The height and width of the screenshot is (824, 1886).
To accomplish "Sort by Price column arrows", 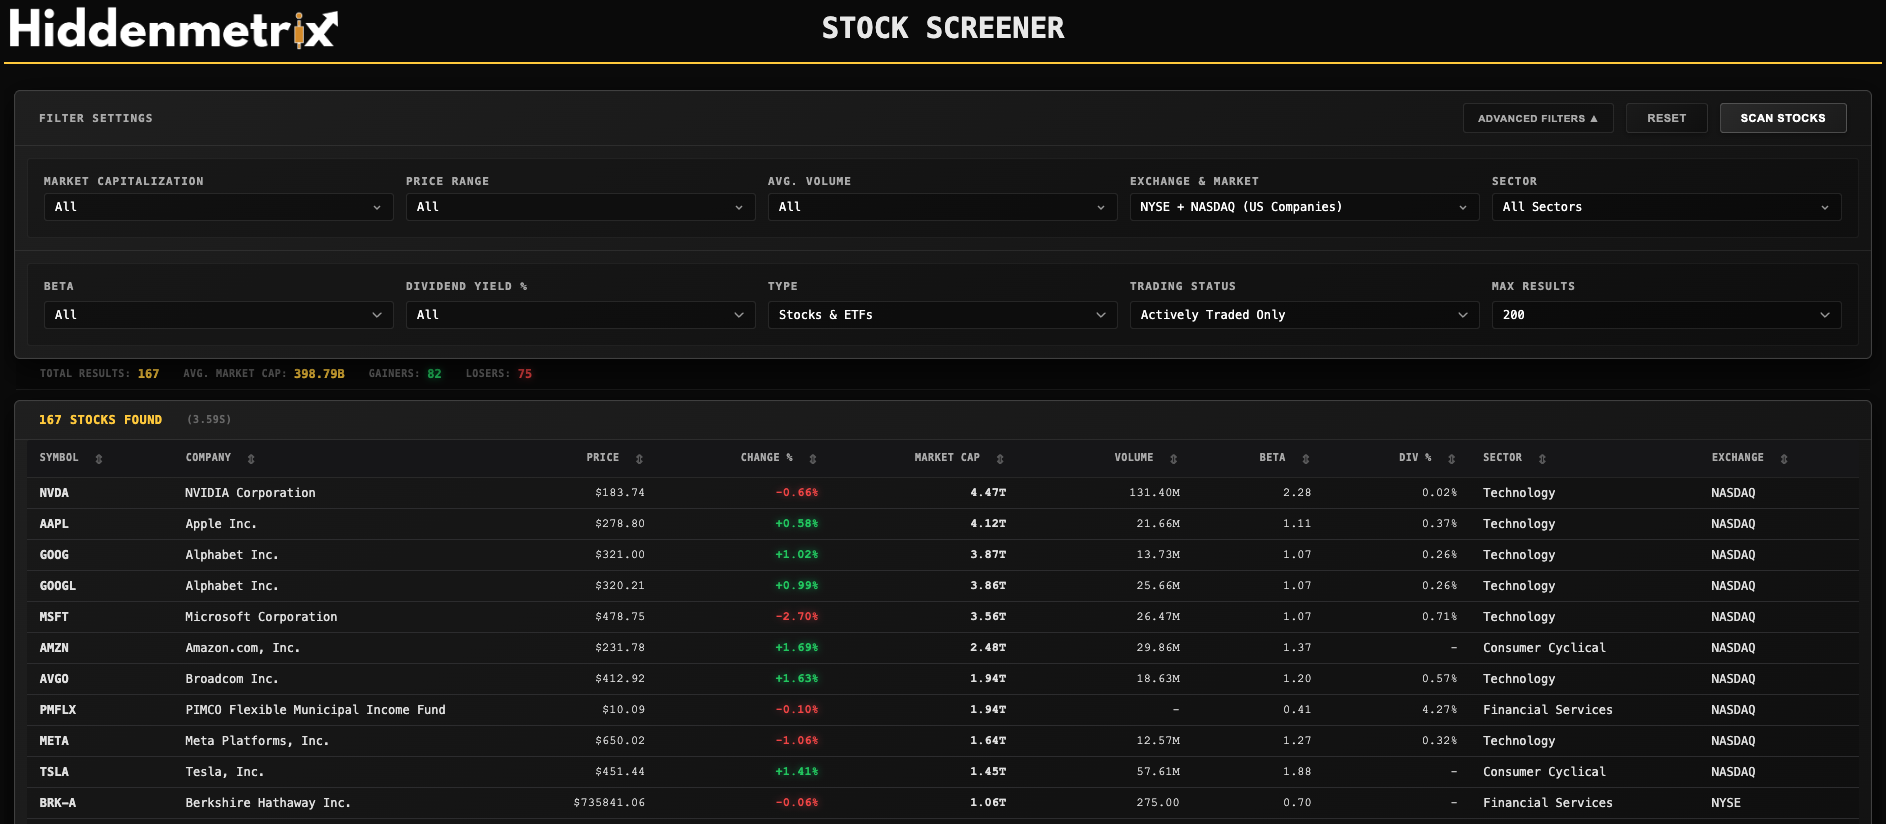I will 639,459.
